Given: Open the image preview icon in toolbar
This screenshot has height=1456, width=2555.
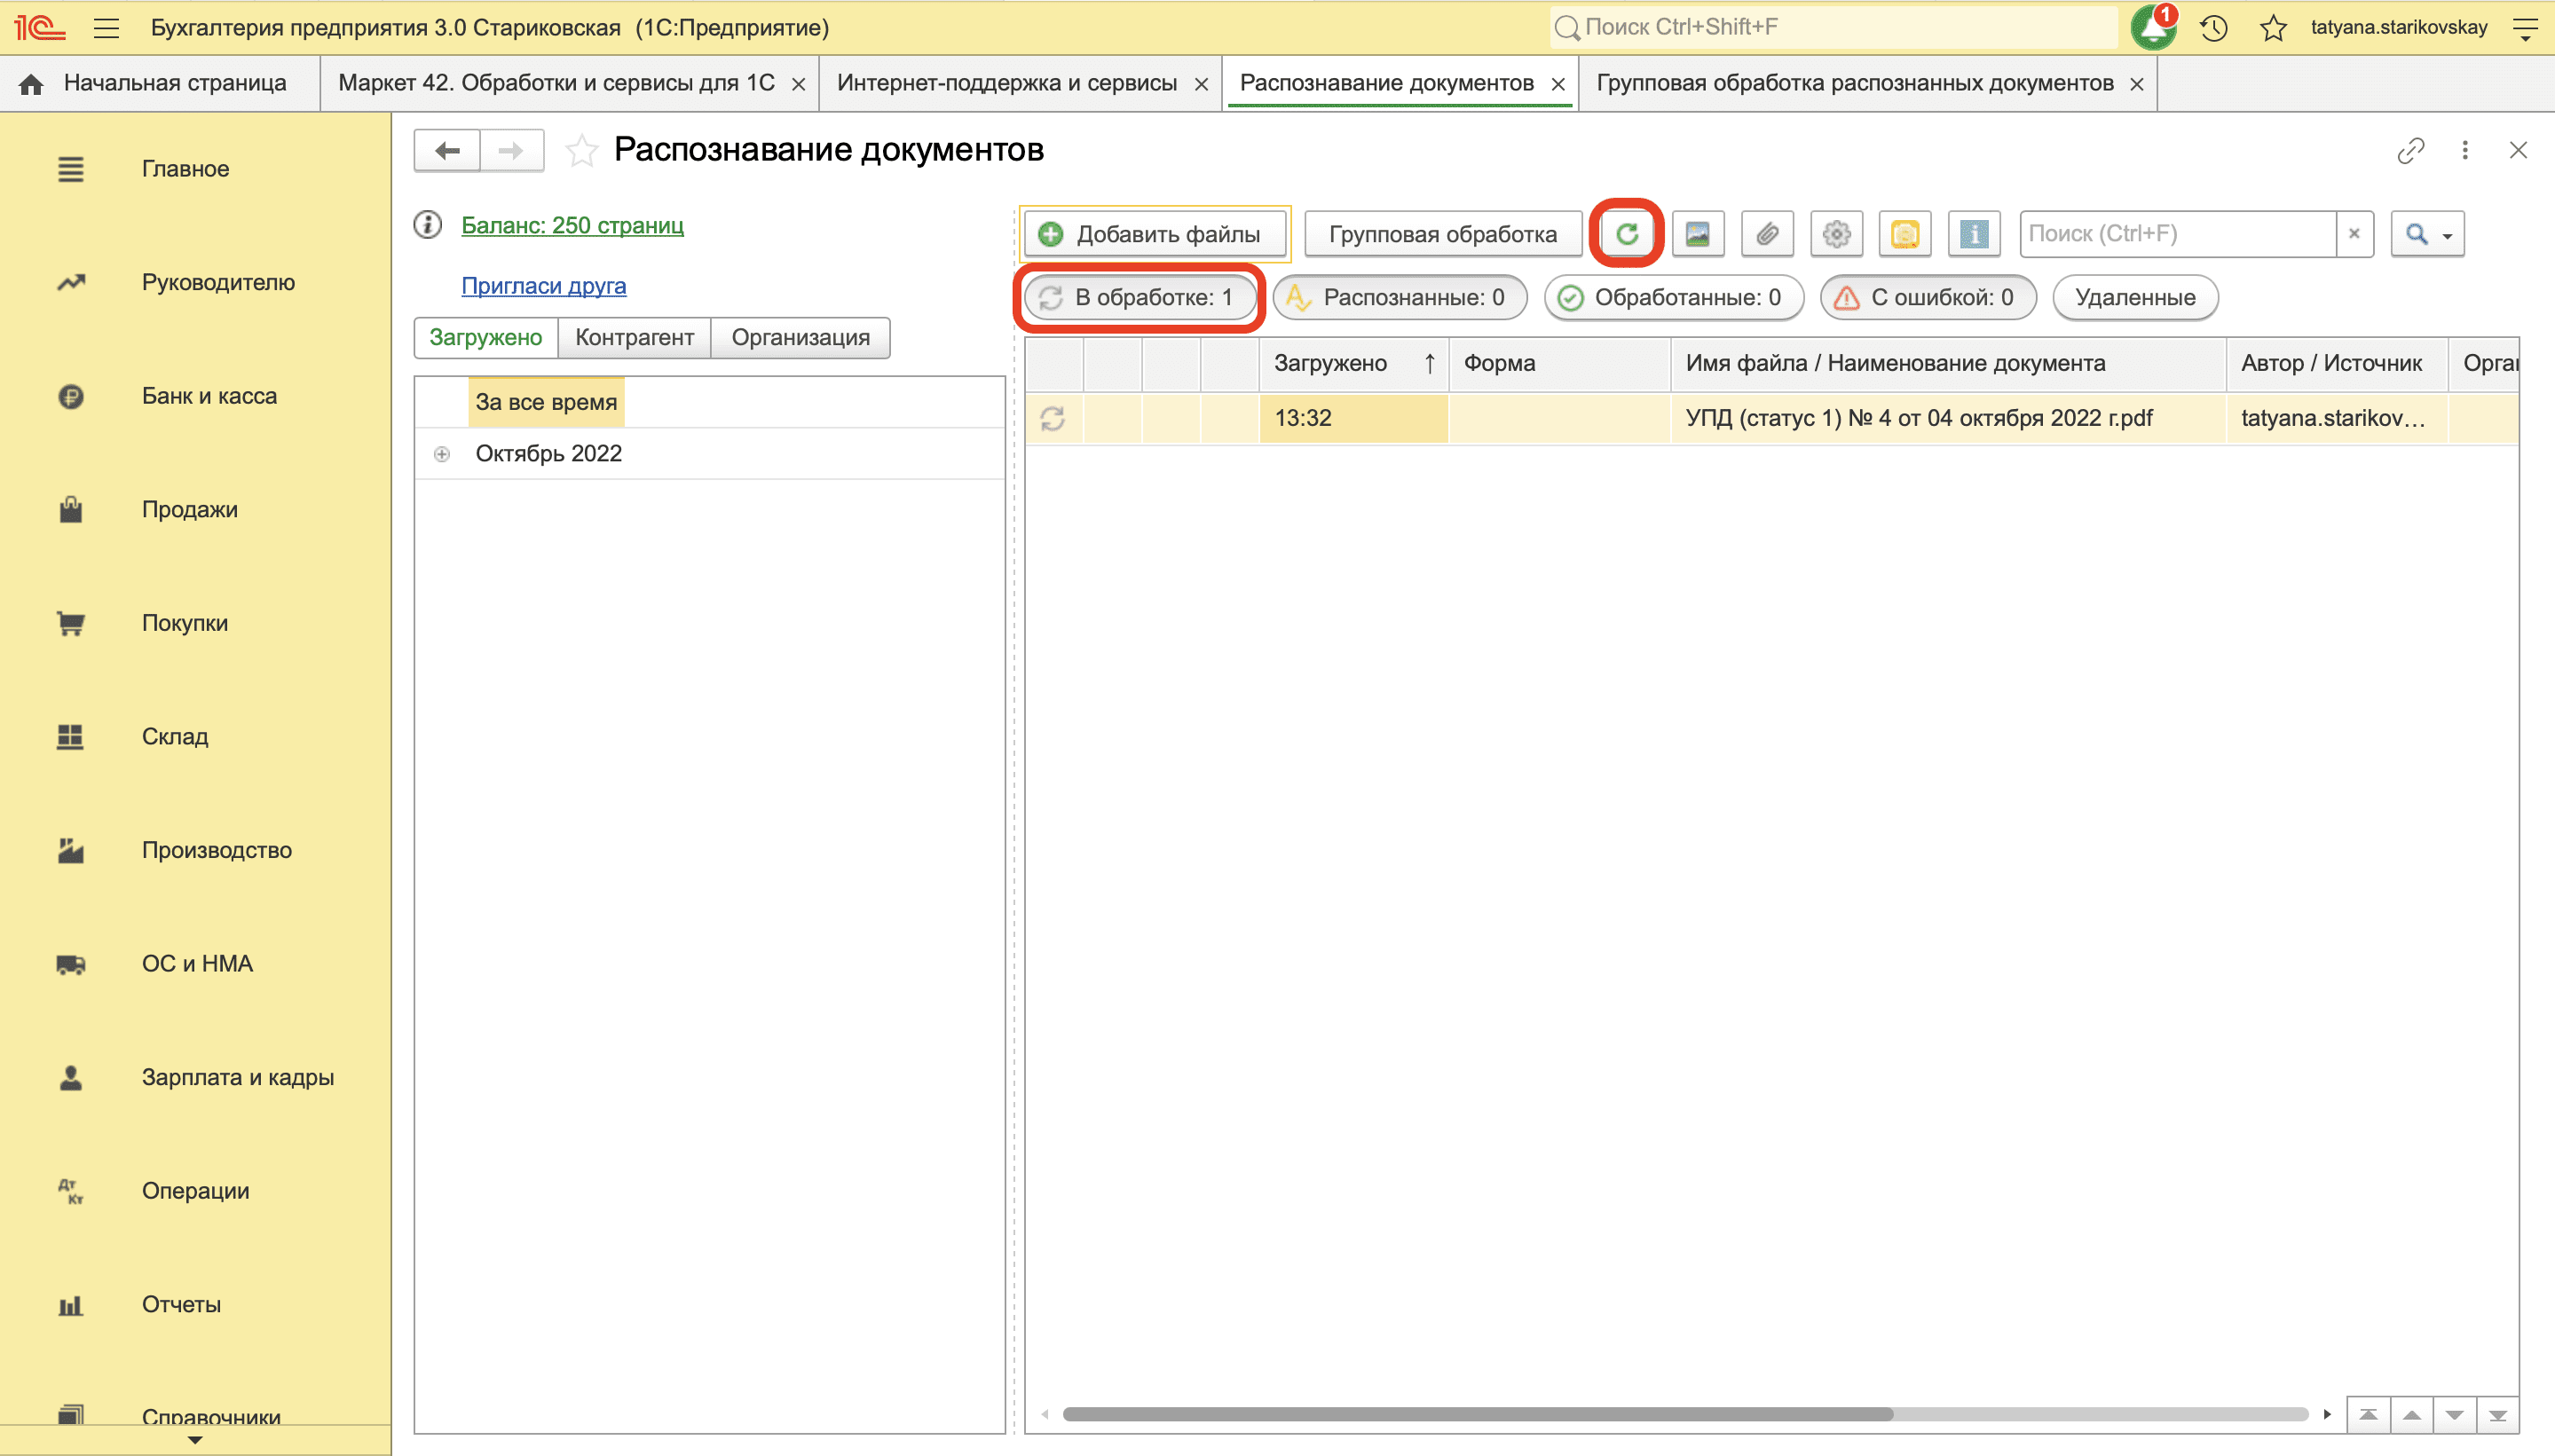Looking at the screenshot, I should [x=1697, y=234].
